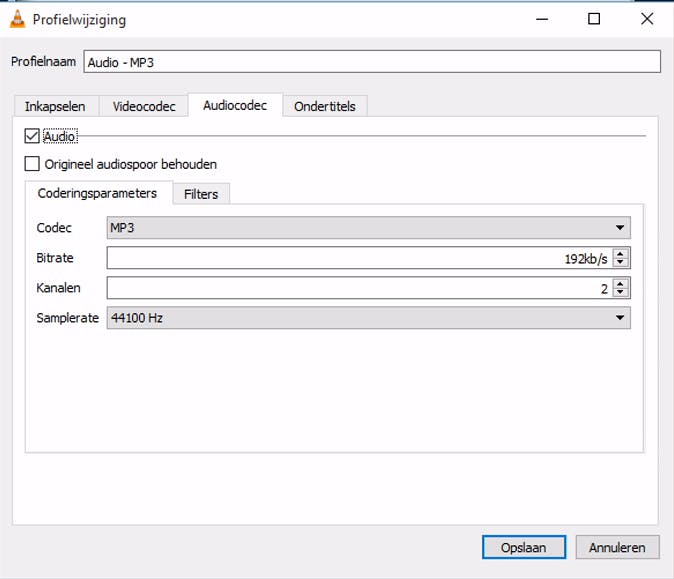Viewport: 674px width, 579px height.
Task: Open the Videocodec tab
Action: pos(144,106)
